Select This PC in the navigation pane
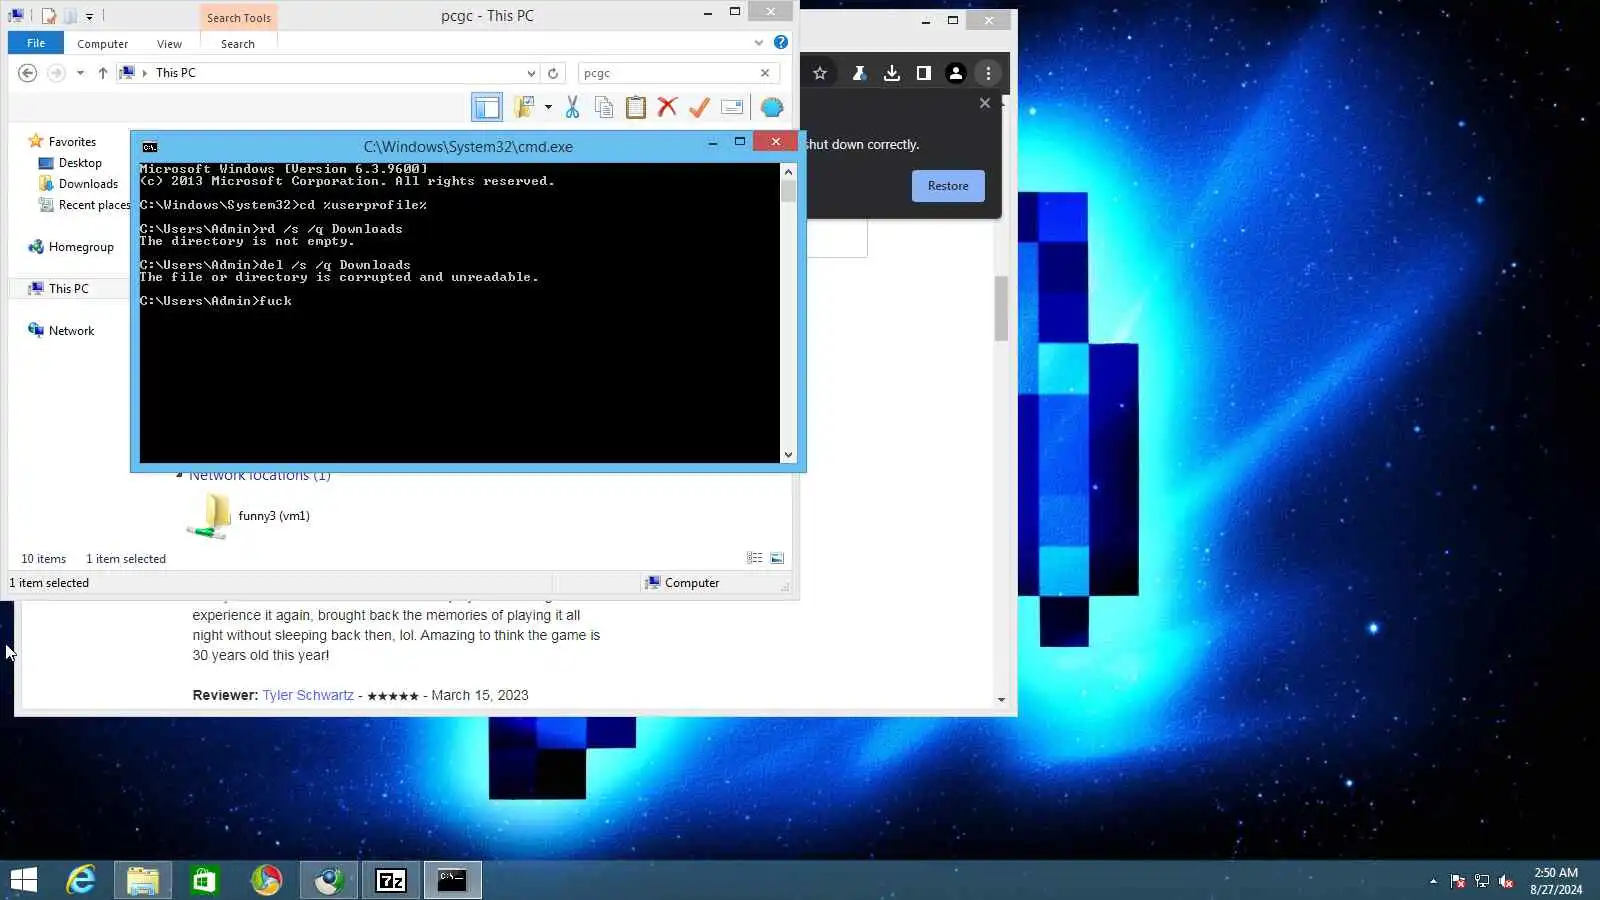 click(68, 289)
